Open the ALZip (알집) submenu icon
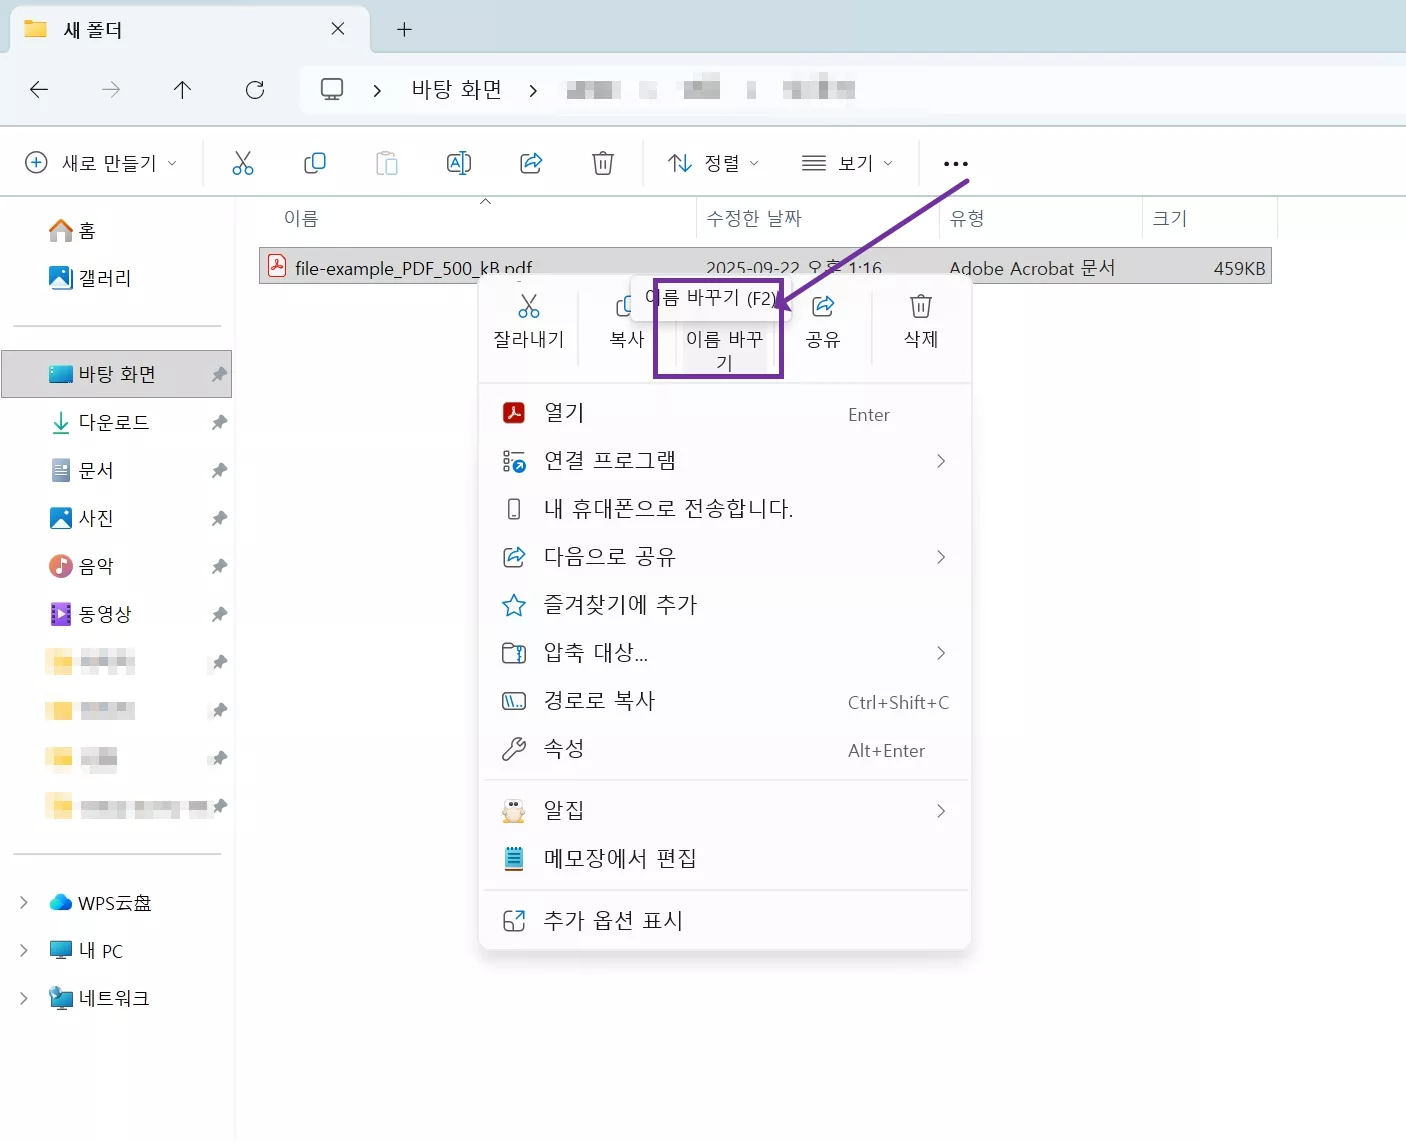This screenshot has width=1406, height=1142. click(x=514, y=810)
